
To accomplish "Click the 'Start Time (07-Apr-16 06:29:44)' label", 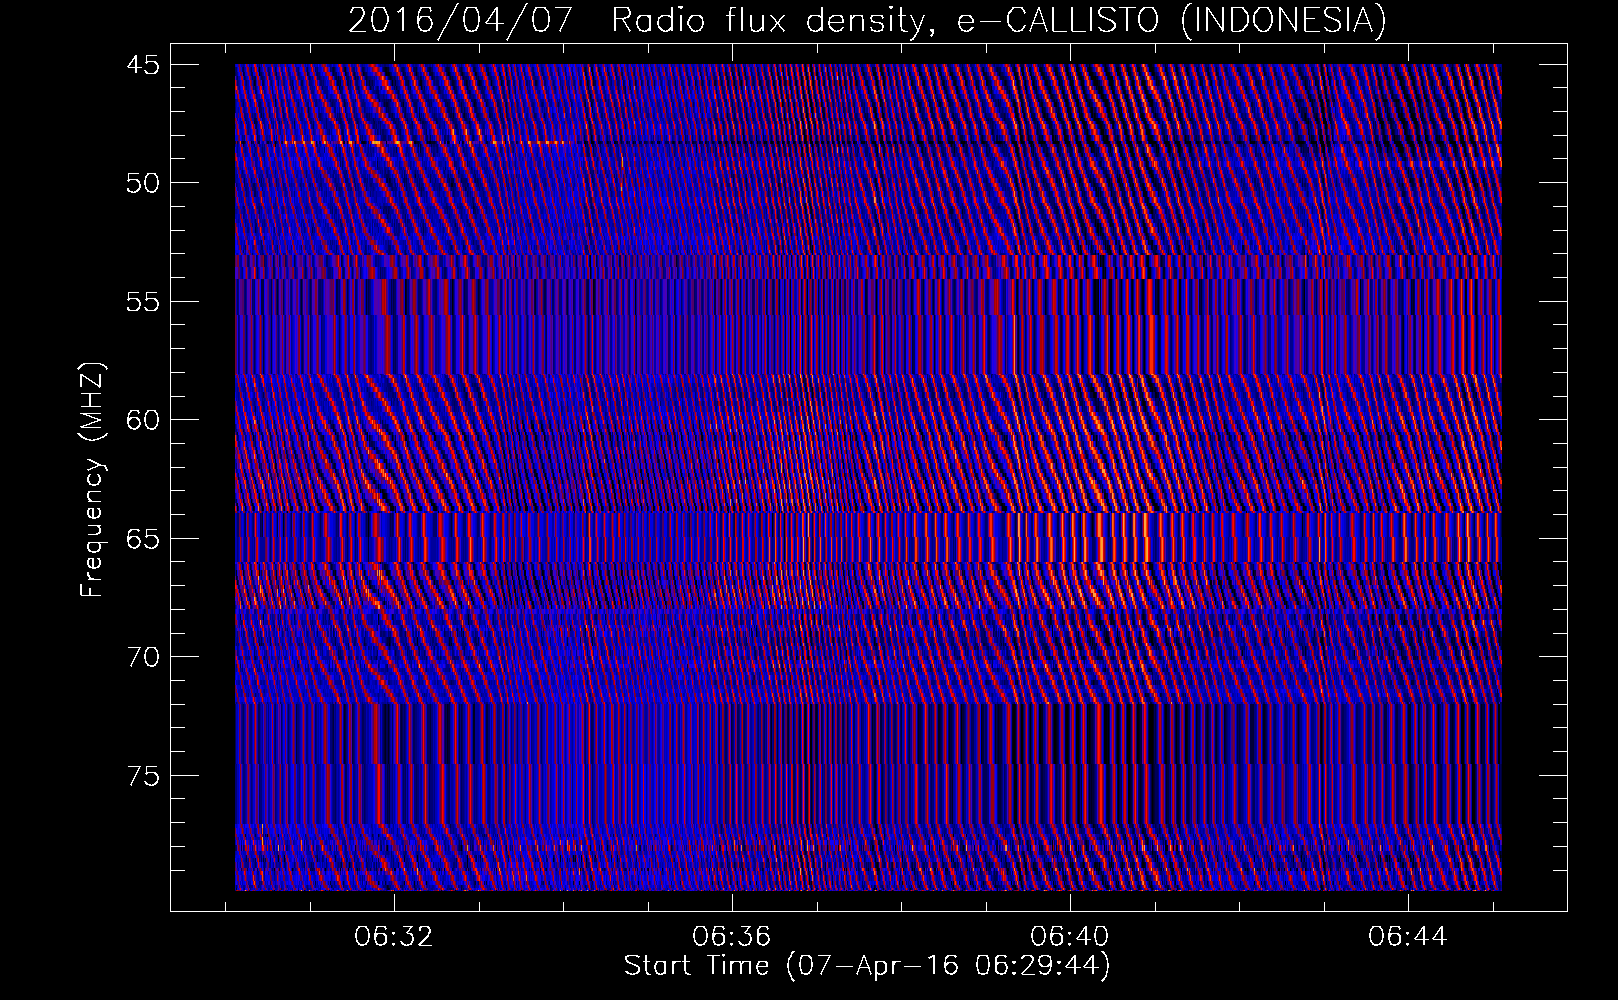I will coord(867,965).
